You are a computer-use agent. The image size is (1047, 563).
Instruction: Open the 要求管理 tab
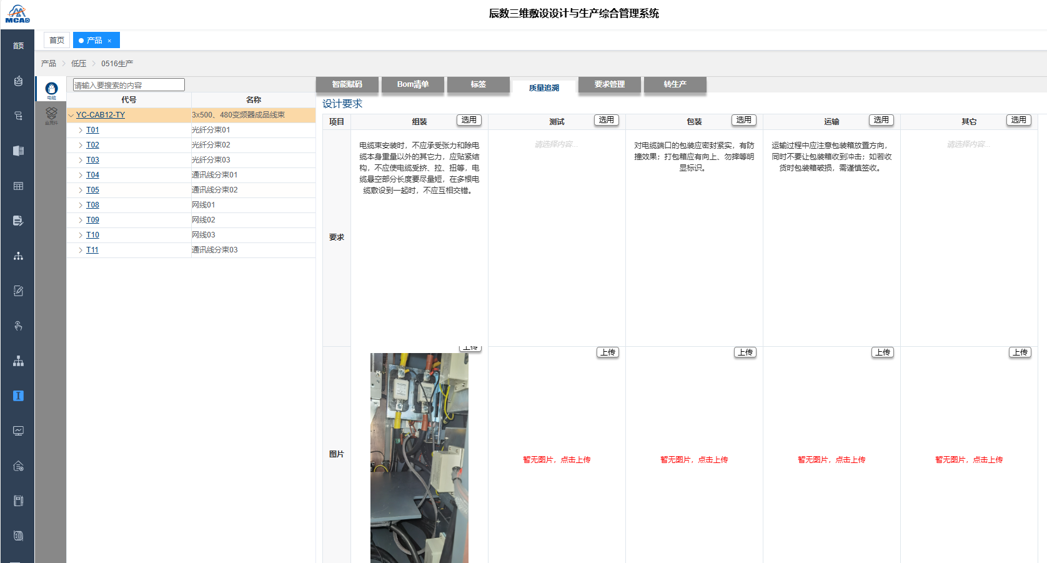coord(609,85)
